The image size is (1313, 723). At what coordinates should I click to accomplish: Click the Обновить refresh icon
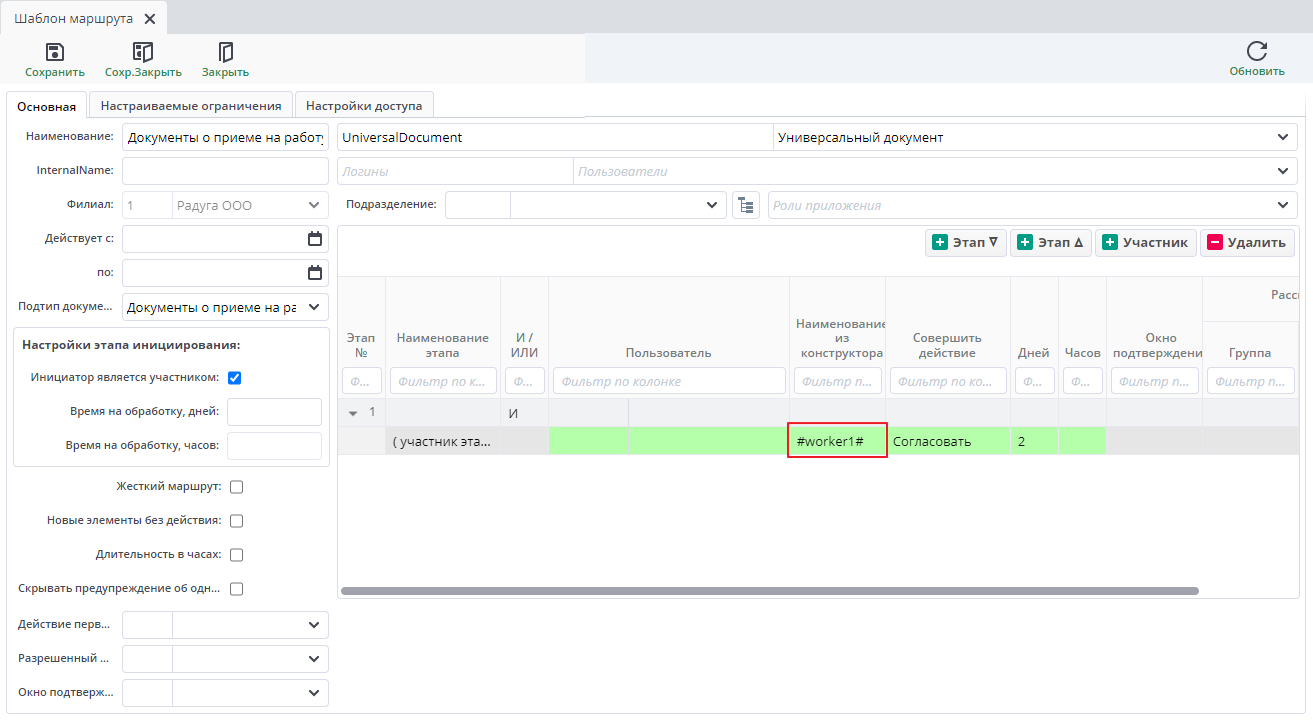click(x=1257, y=52)
